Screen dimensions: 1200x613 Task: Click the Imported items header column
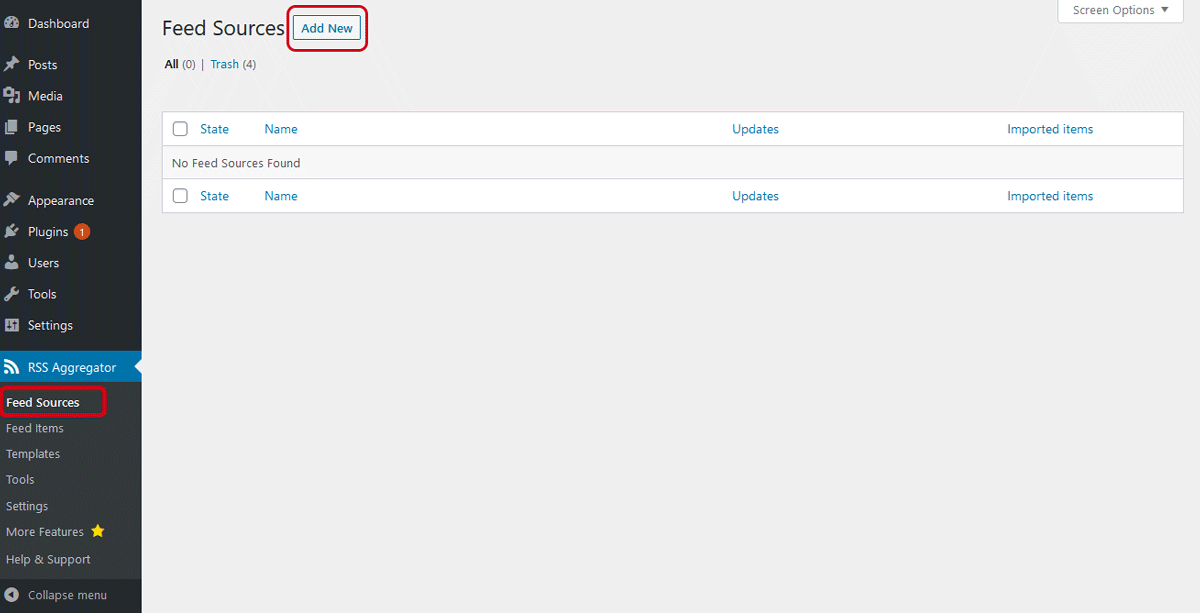1050,129
